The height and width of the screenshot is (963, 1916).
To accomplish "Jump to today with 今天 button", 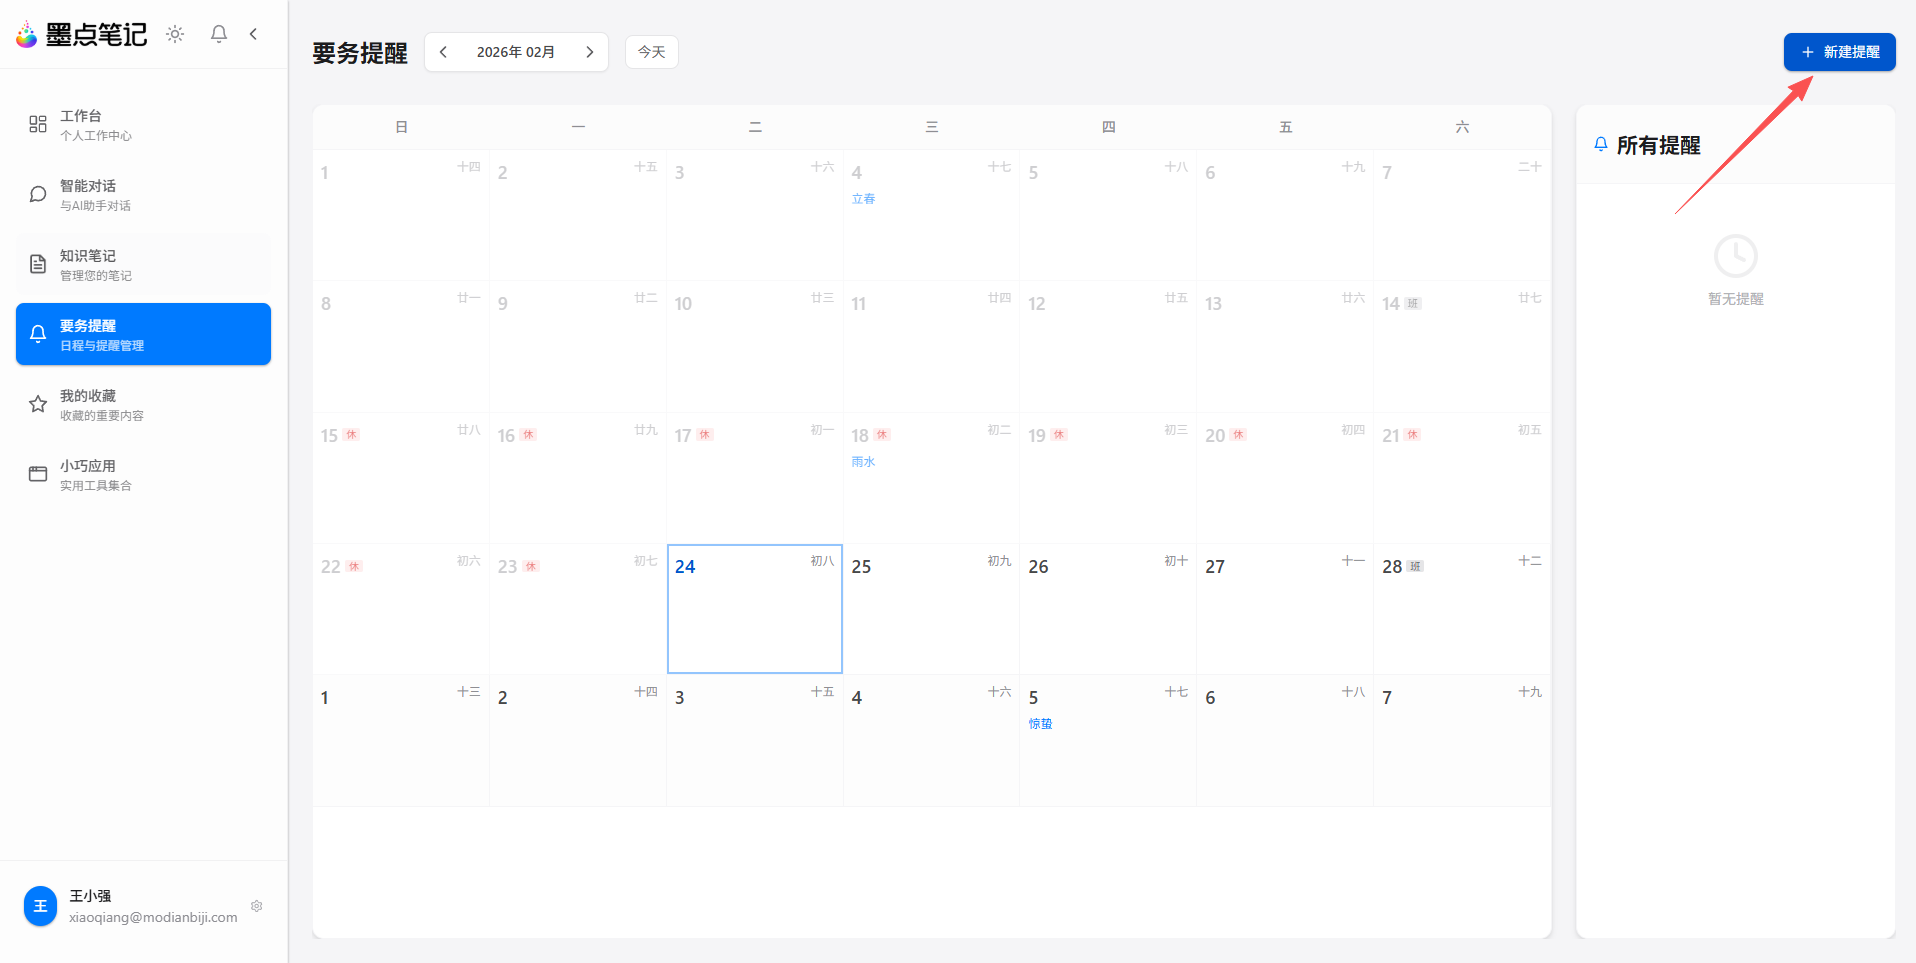I will [x=651, y=52].
